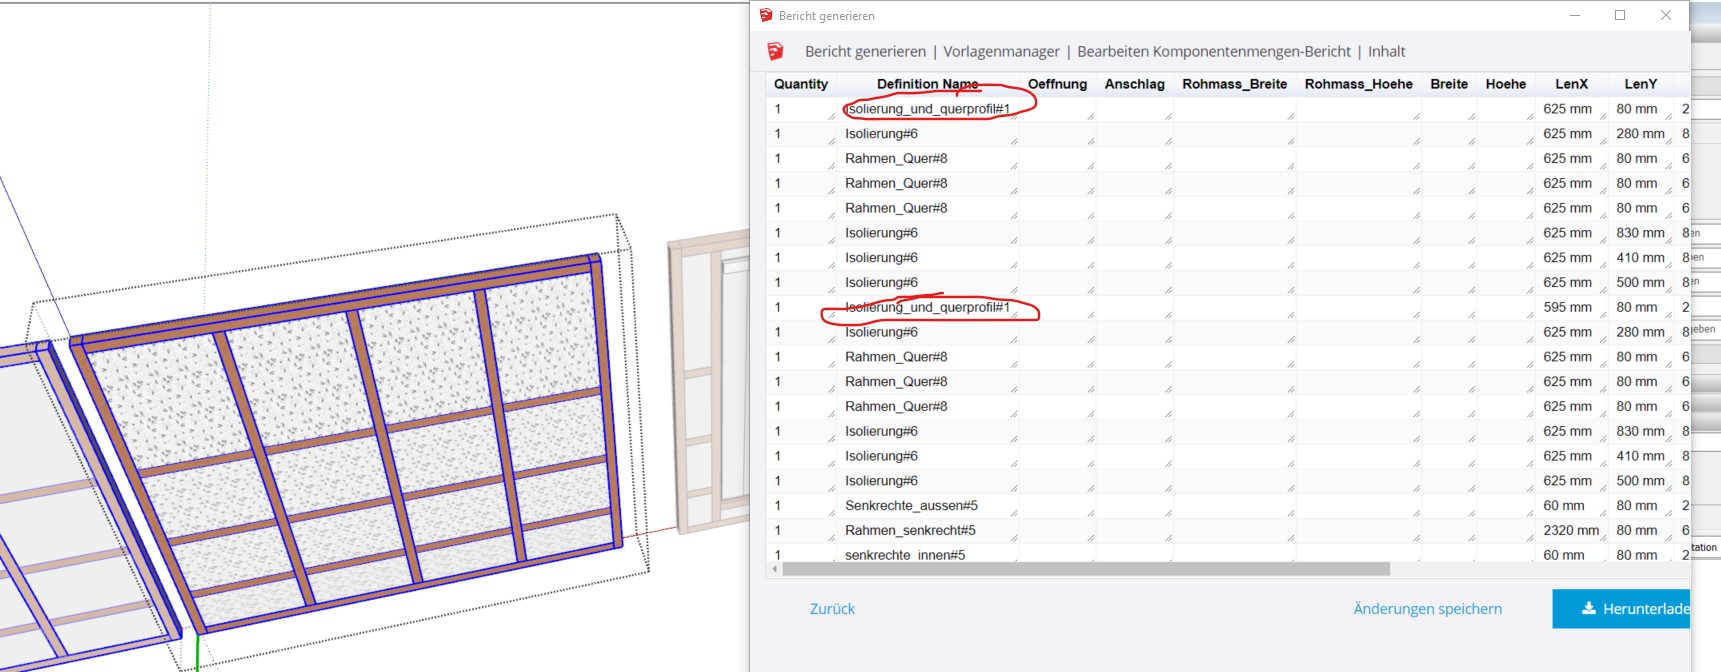1721x672 pixels.
Task: Minimize the Bericht generieren dialog
Action: pyautogui.click(x=1575, y=16)
